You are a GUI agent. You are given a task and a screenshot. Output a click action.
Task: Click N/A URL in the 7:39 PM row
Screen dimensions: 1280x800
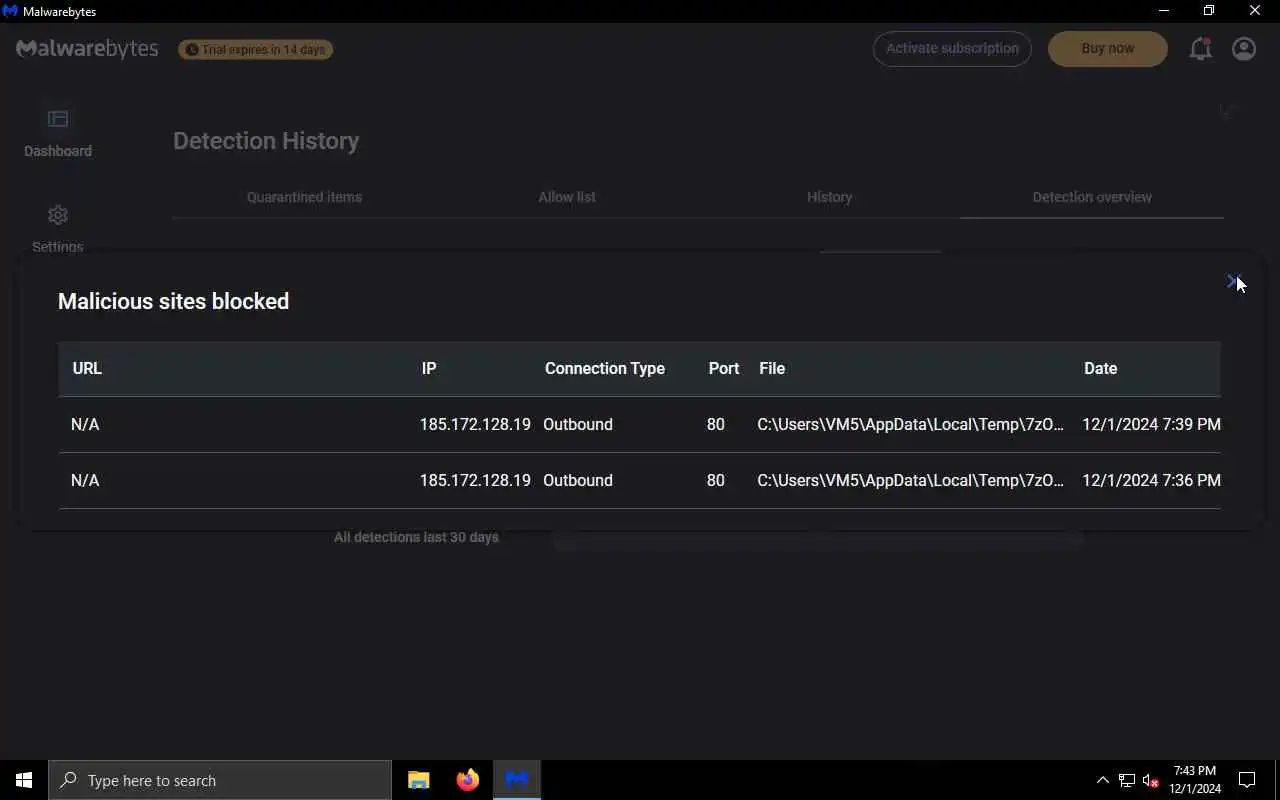(85, 424)
